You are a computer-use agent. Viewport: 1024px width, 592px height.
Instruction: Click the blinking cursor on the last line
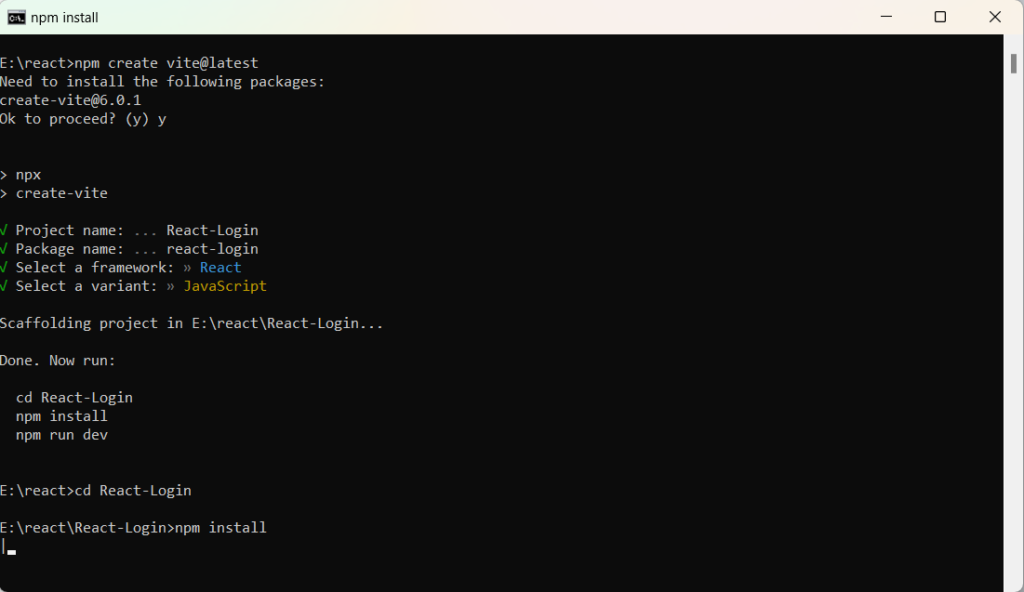(x=11, y=551)
